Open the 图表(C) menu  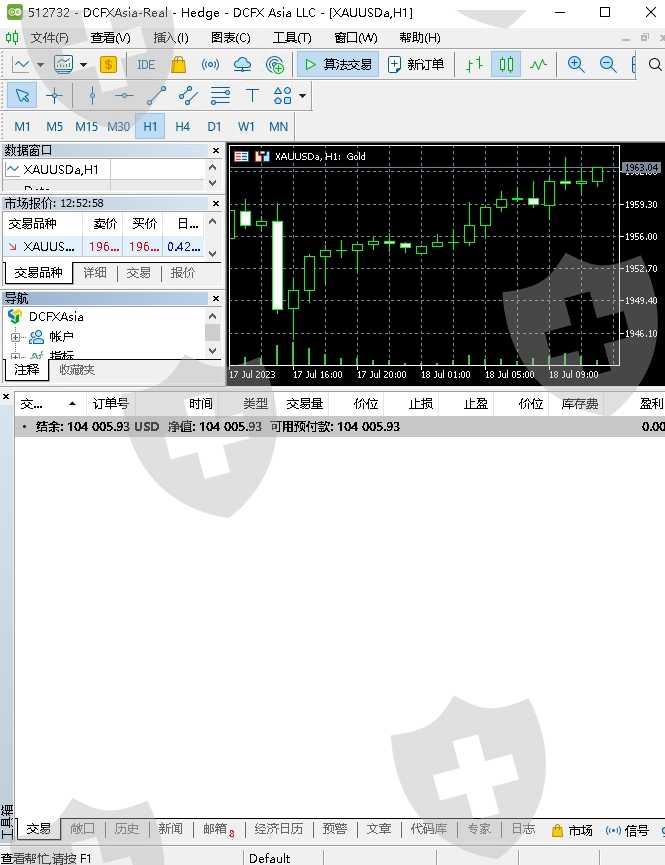230,37
